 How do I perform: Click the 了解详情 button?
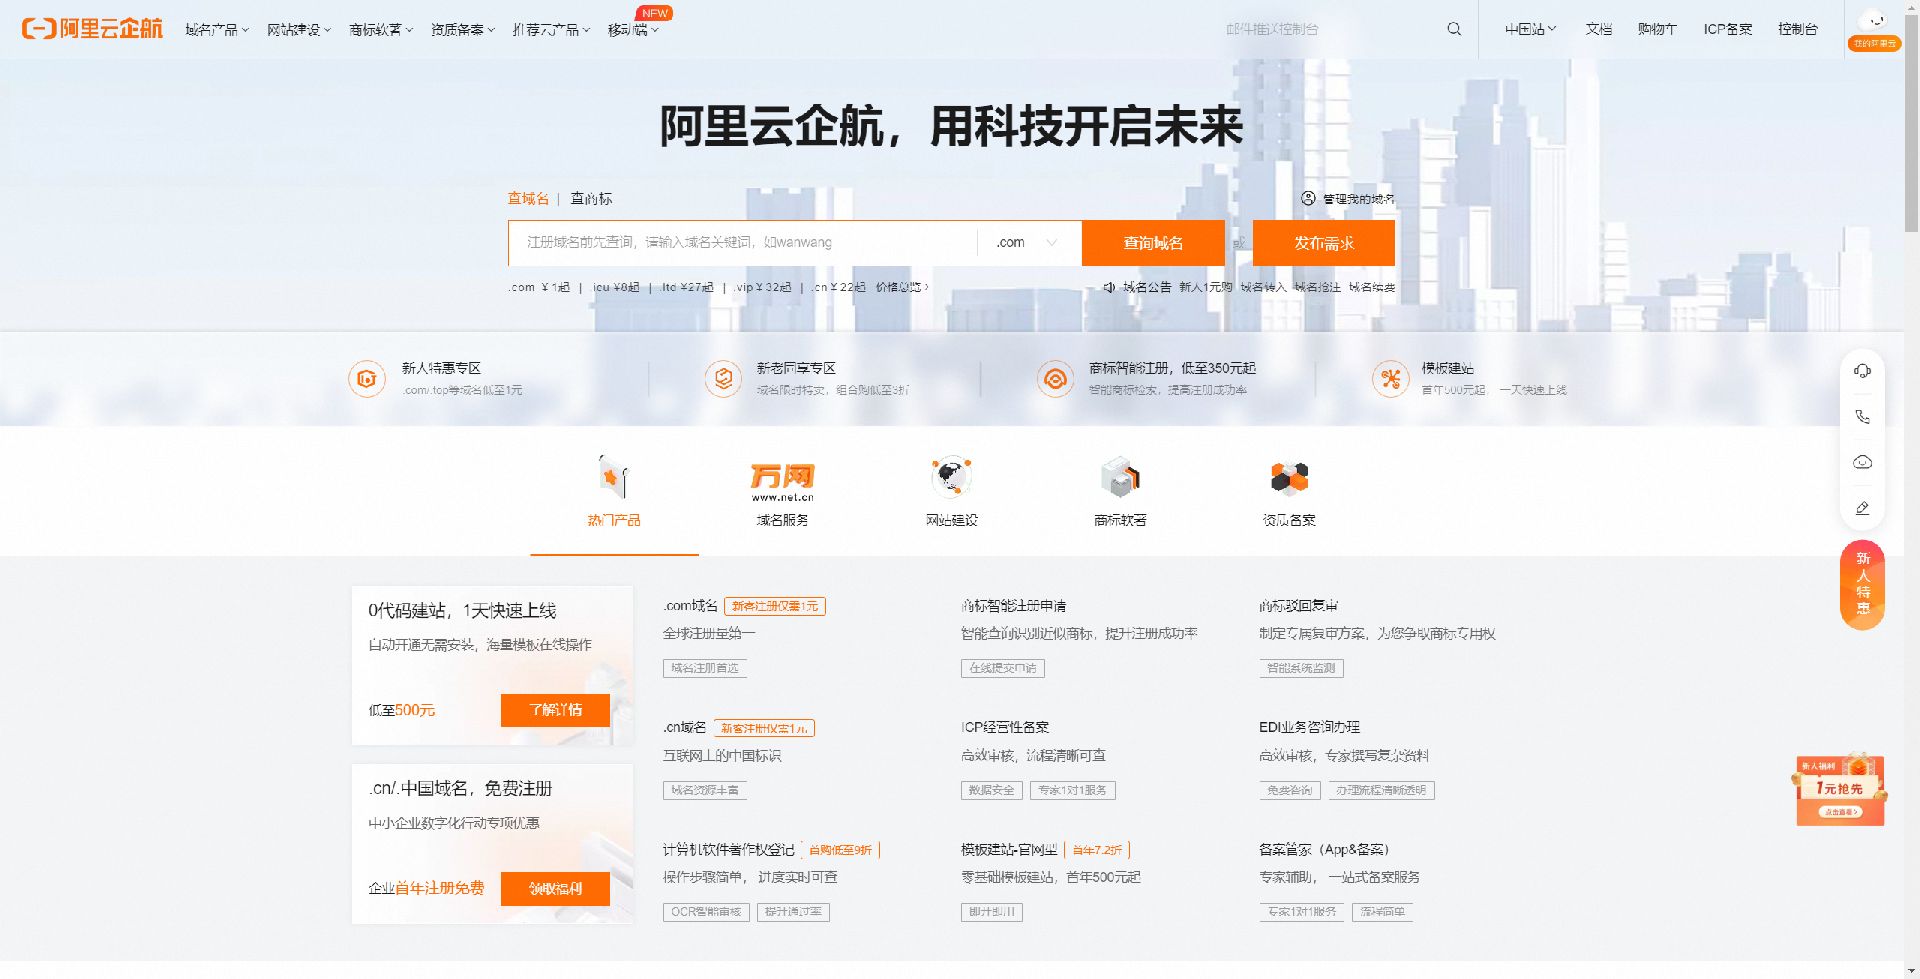coord(555,710)
